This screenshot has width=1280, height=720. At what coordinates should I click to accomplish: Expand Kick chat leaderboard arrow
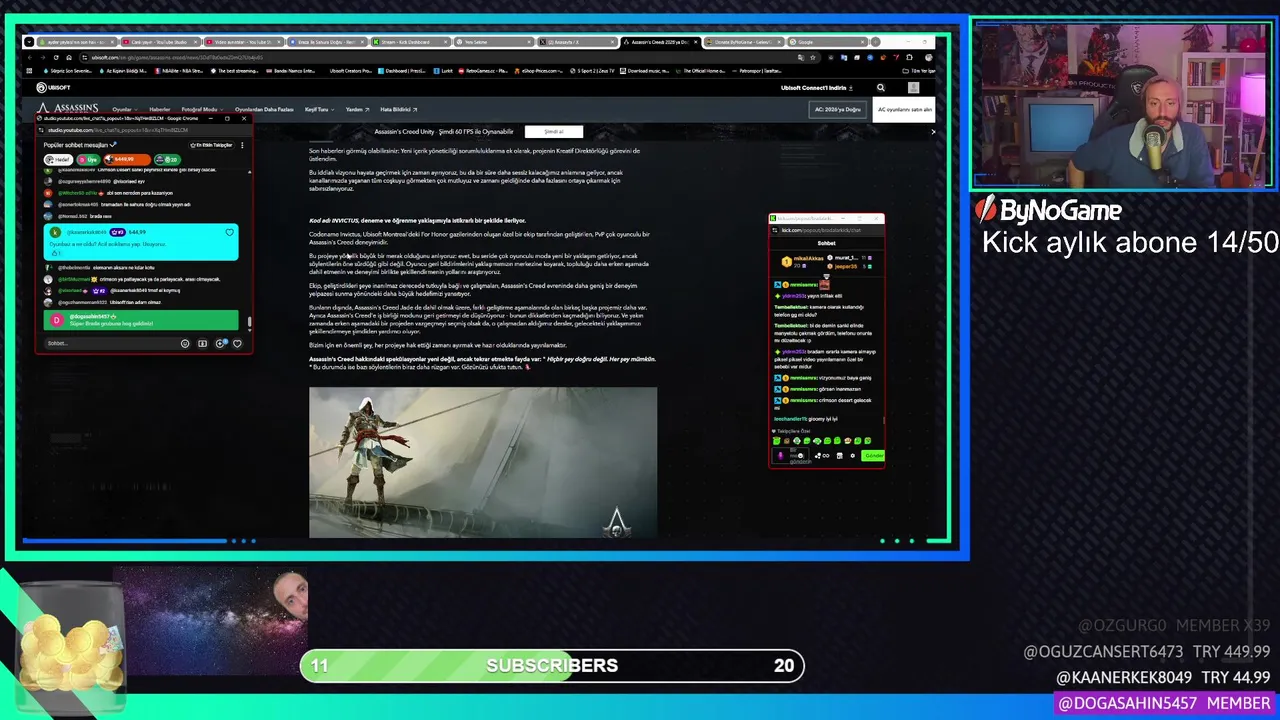(x=826, y=277)
